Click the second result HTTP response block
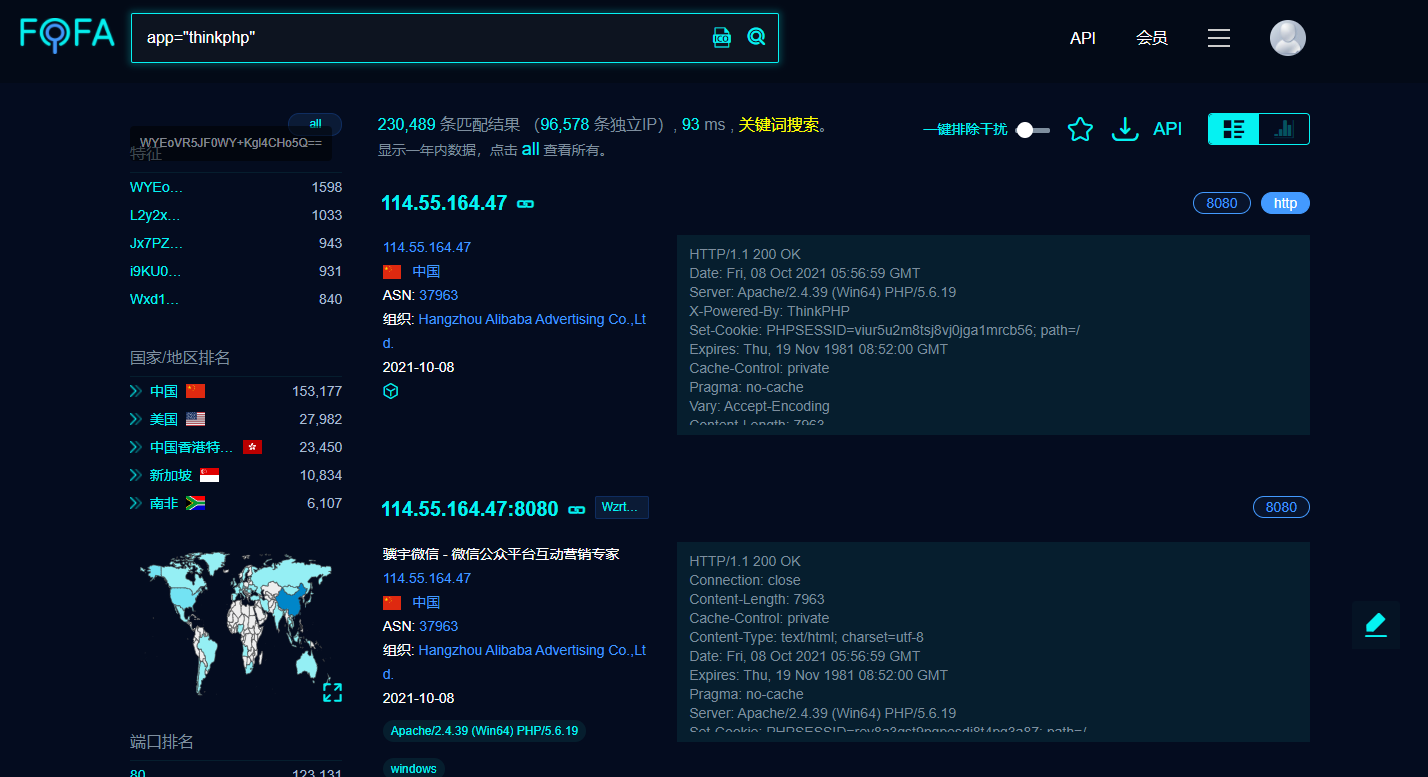 (x=993, y=642)
